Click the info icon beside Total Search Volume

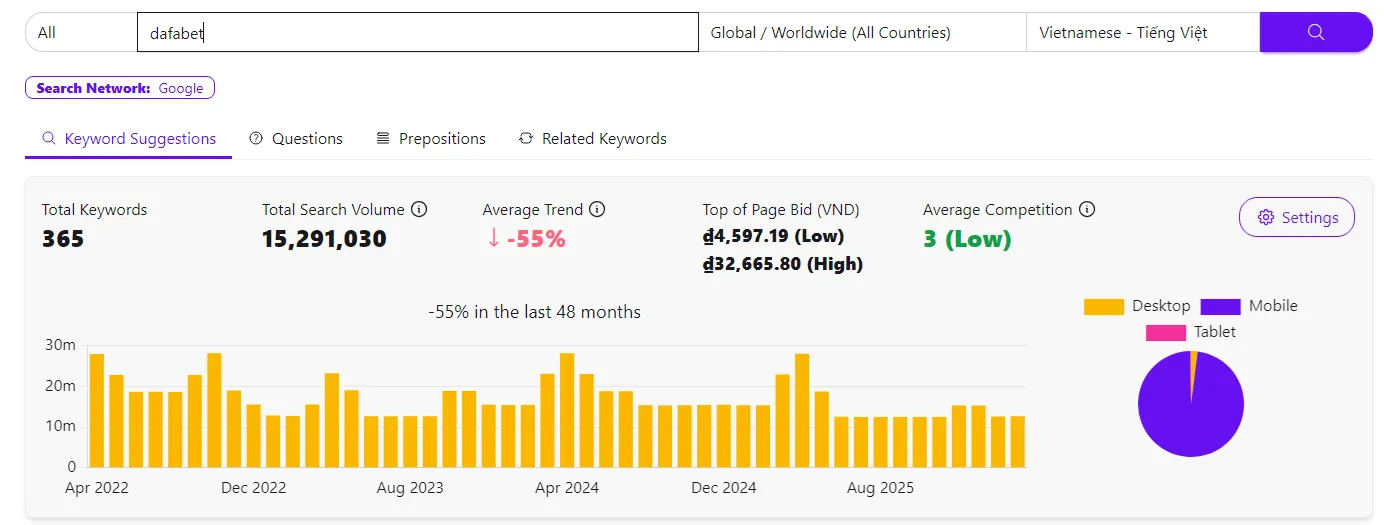click(419, 210)
